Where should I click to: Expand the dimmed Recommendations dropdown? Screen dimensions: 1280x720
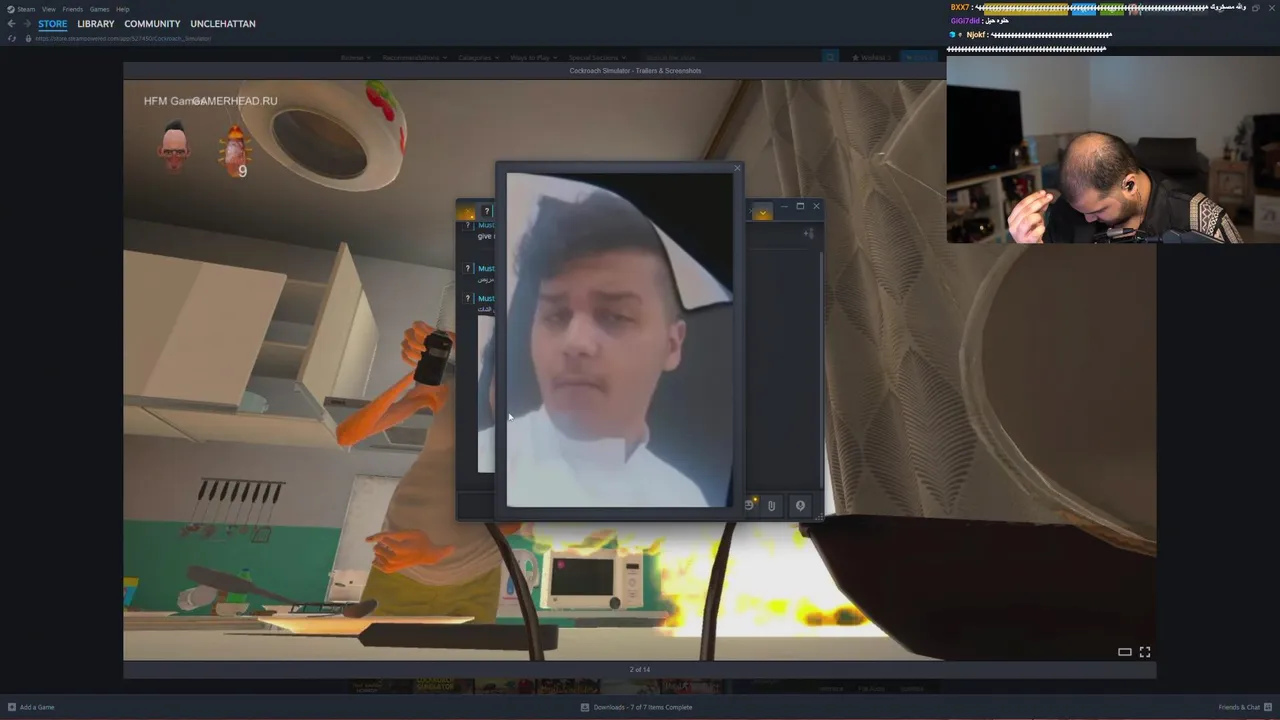click(413, 58)
